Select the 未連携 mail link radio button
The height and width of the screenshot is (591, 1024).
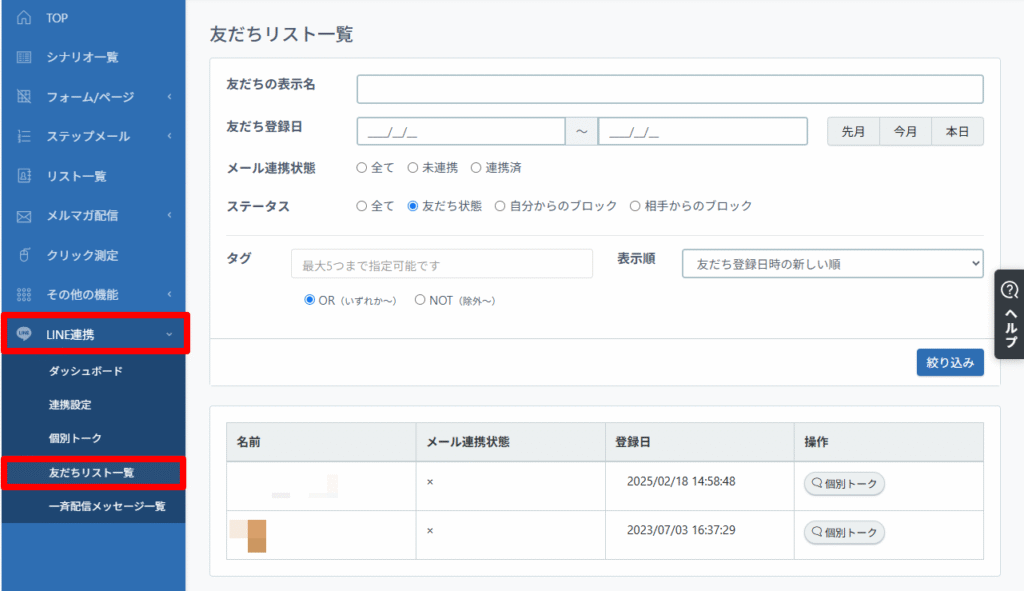pyautogui.click(x=413, y=168)
